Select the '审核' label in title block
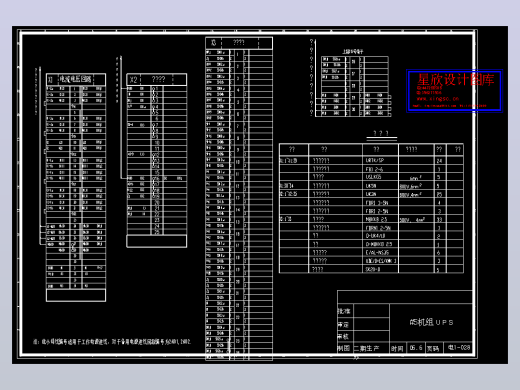The height and width of the screenshot is (390, 520). click(x=343, y=336)
